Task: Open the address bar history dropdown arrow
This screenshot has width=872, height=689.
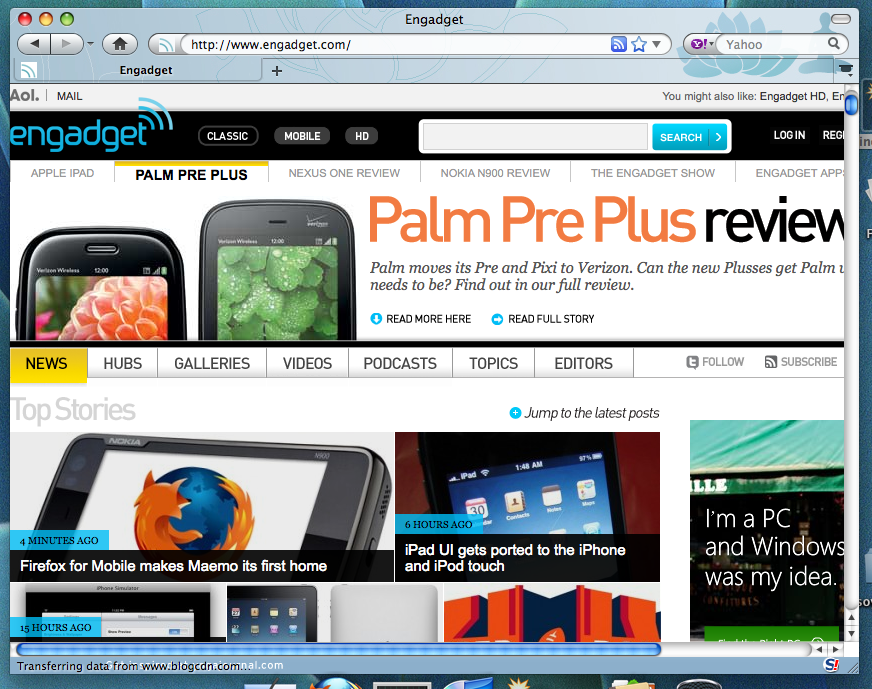Action: [x=657, y=44]
